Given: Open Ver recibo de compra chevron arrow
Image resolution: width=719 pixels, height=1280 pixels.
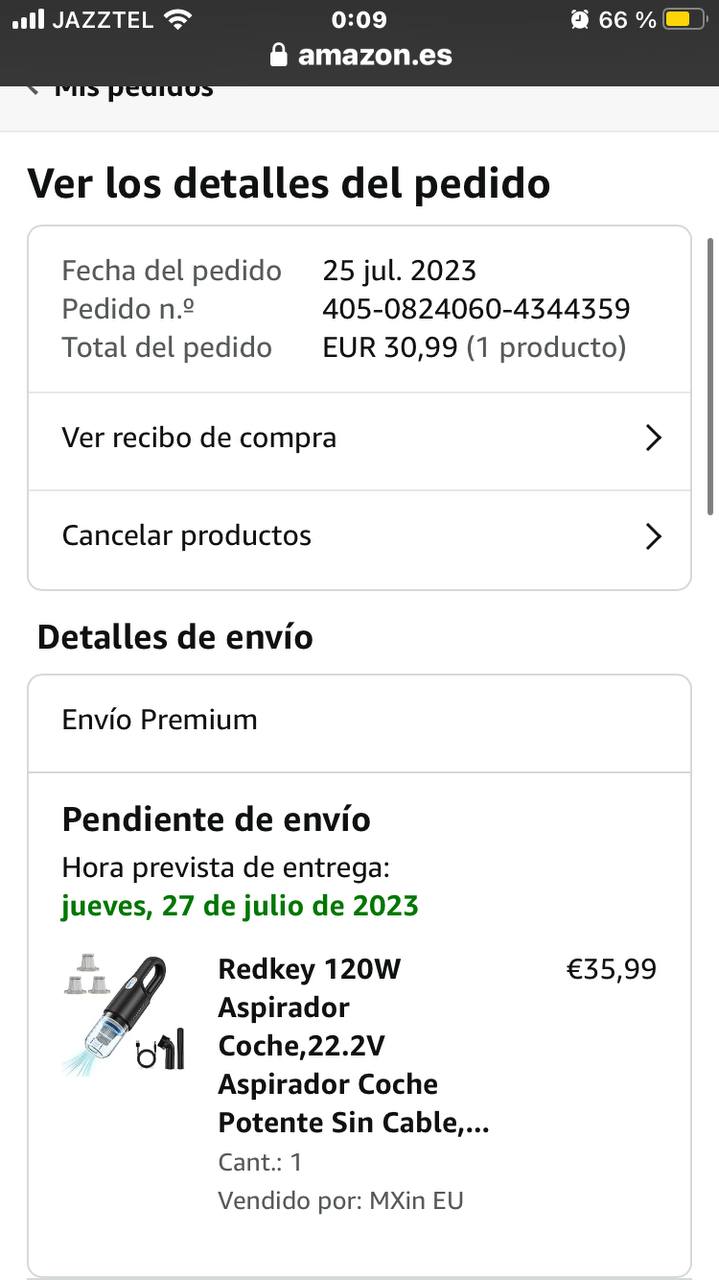Looking at the screenshot, I should (653, 438).
